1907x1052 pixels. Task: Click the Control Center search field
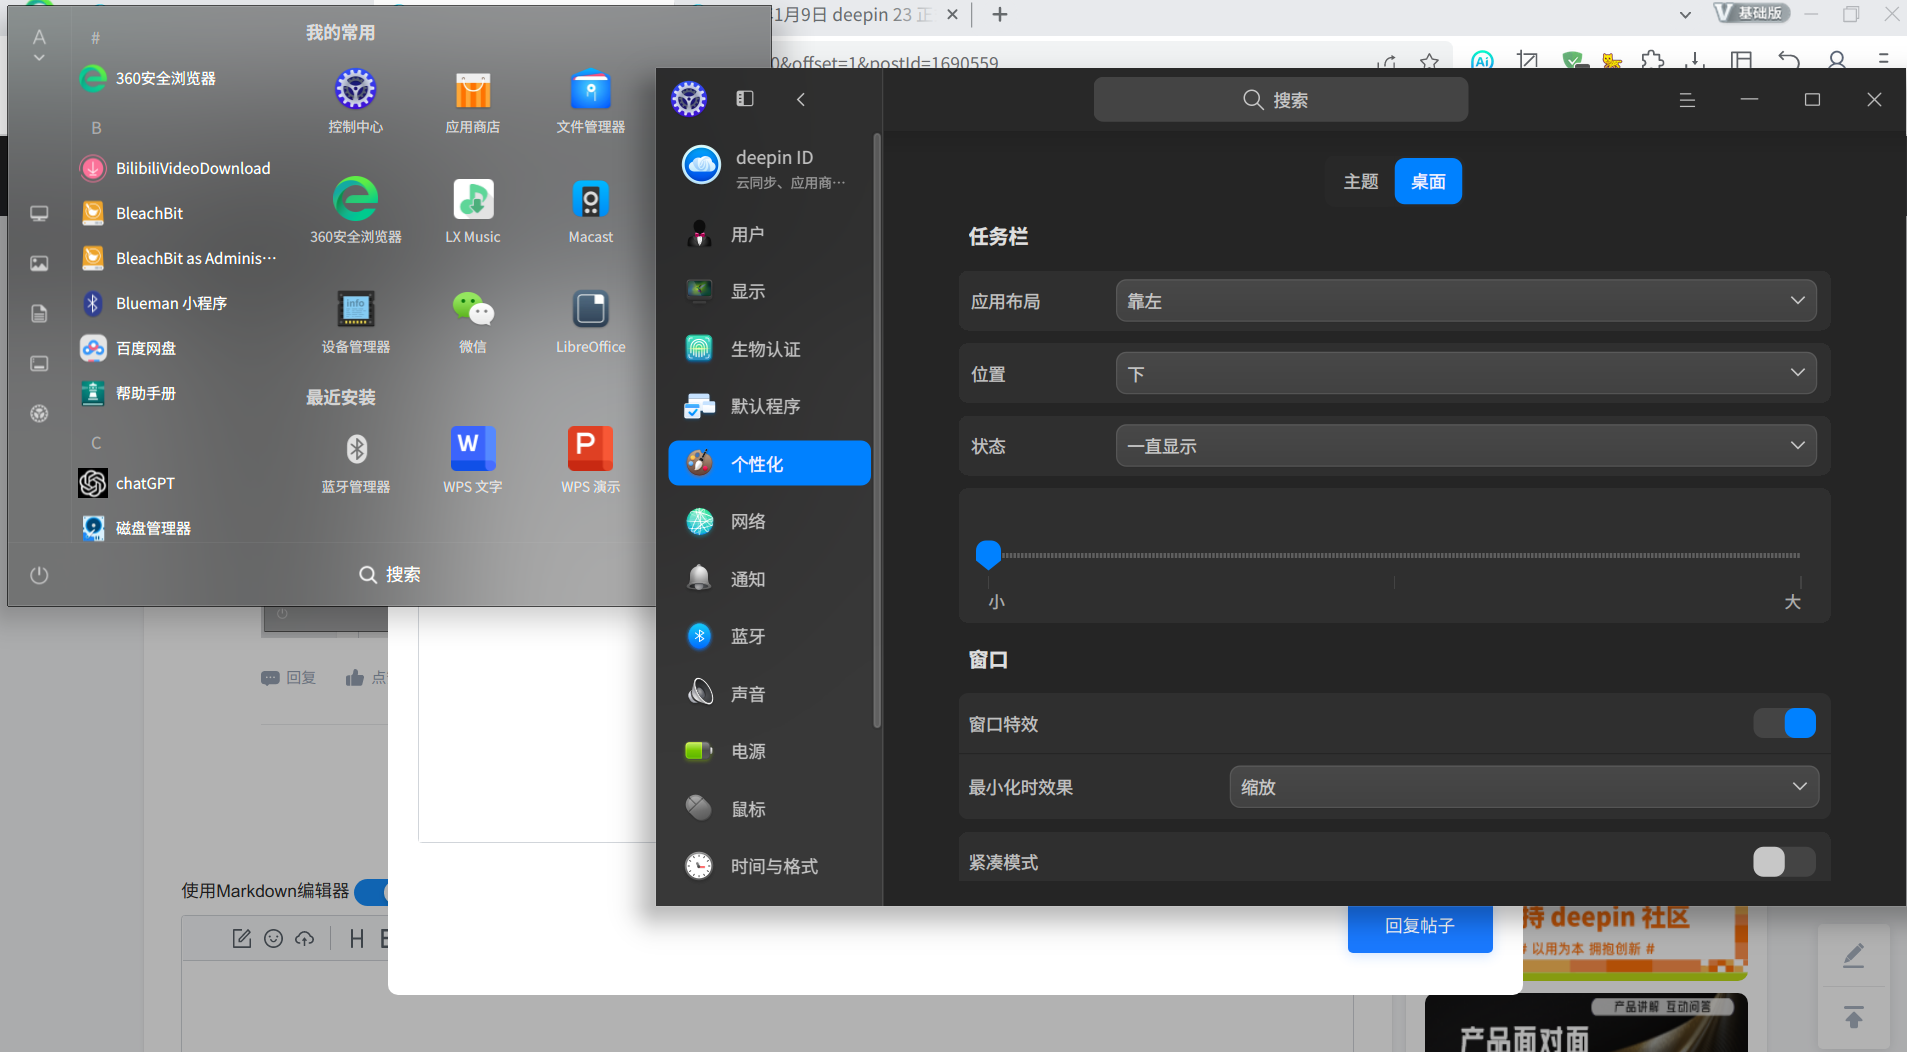pos(1280,100)
